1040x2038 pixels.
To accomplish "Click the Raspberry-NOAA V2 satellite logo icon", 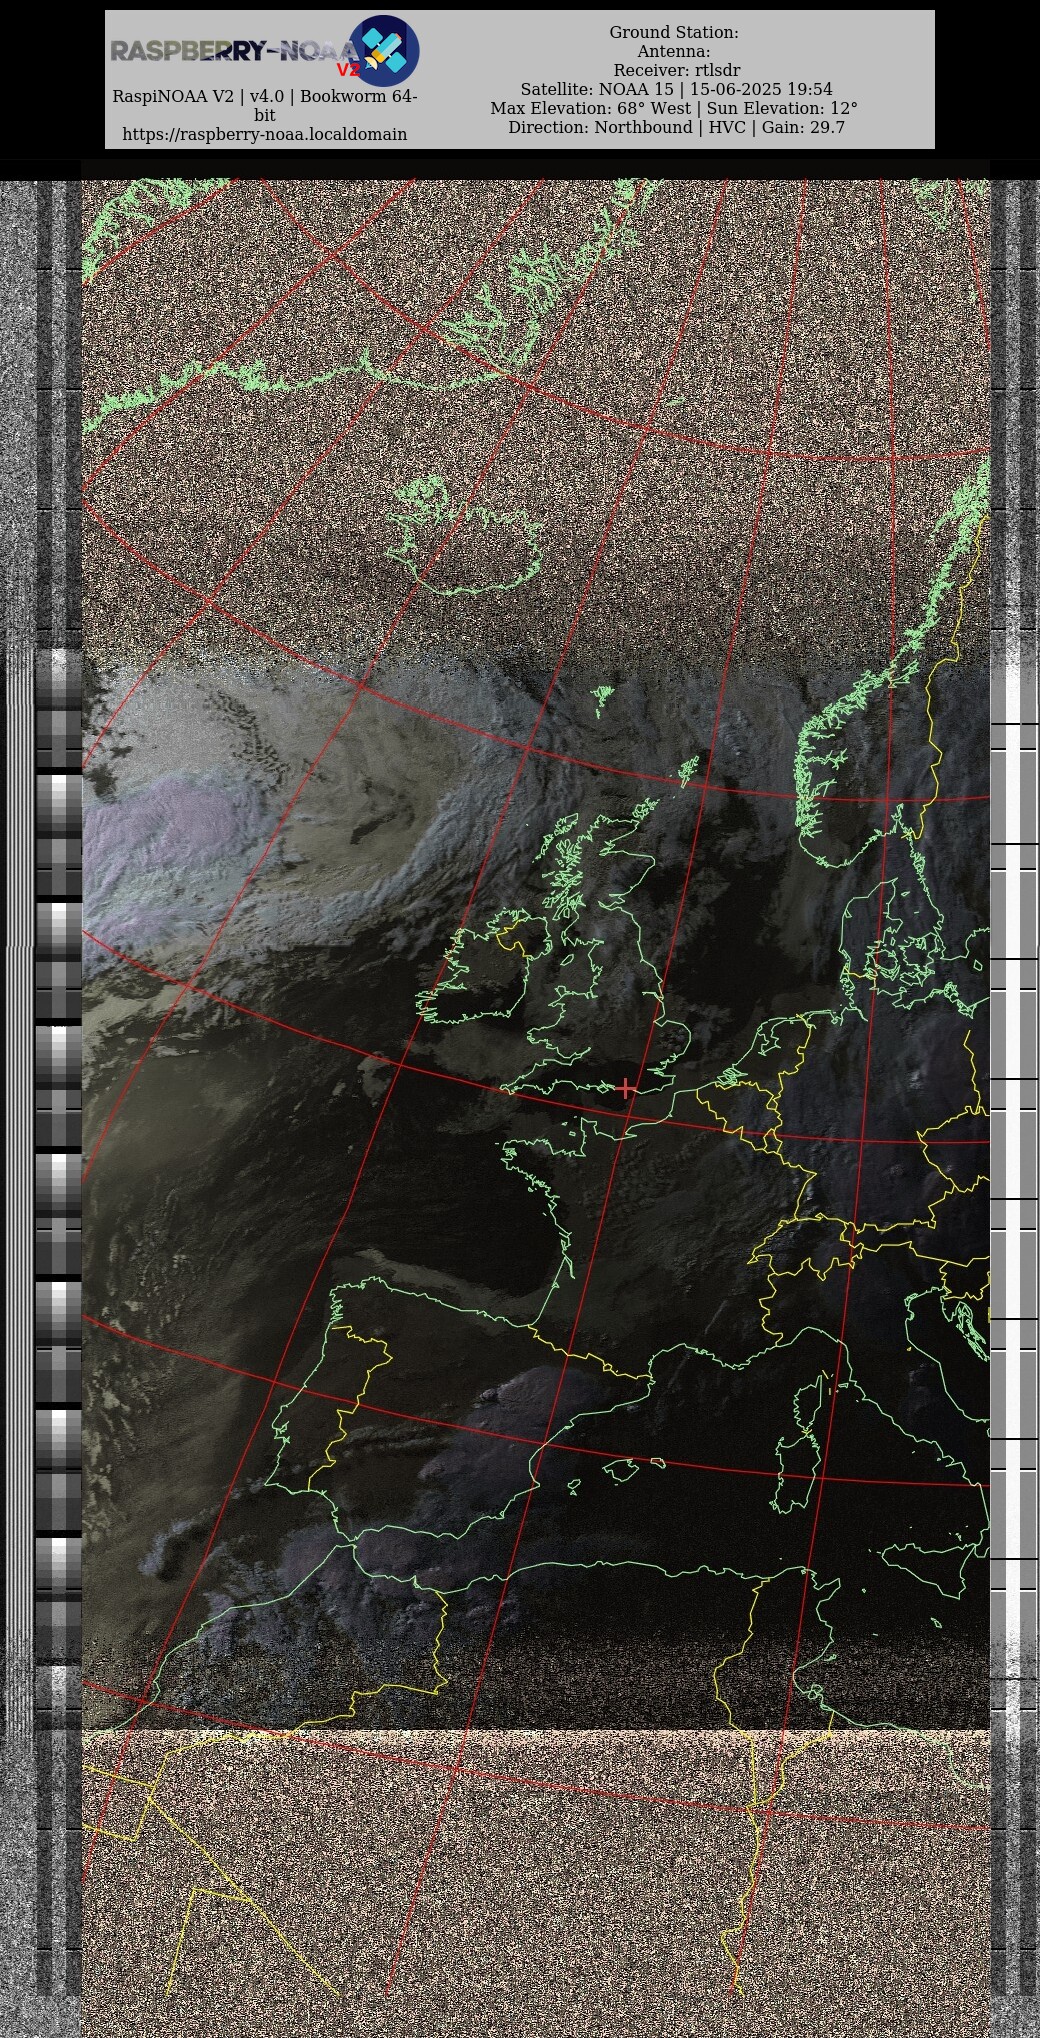I will tap(384, 51).
